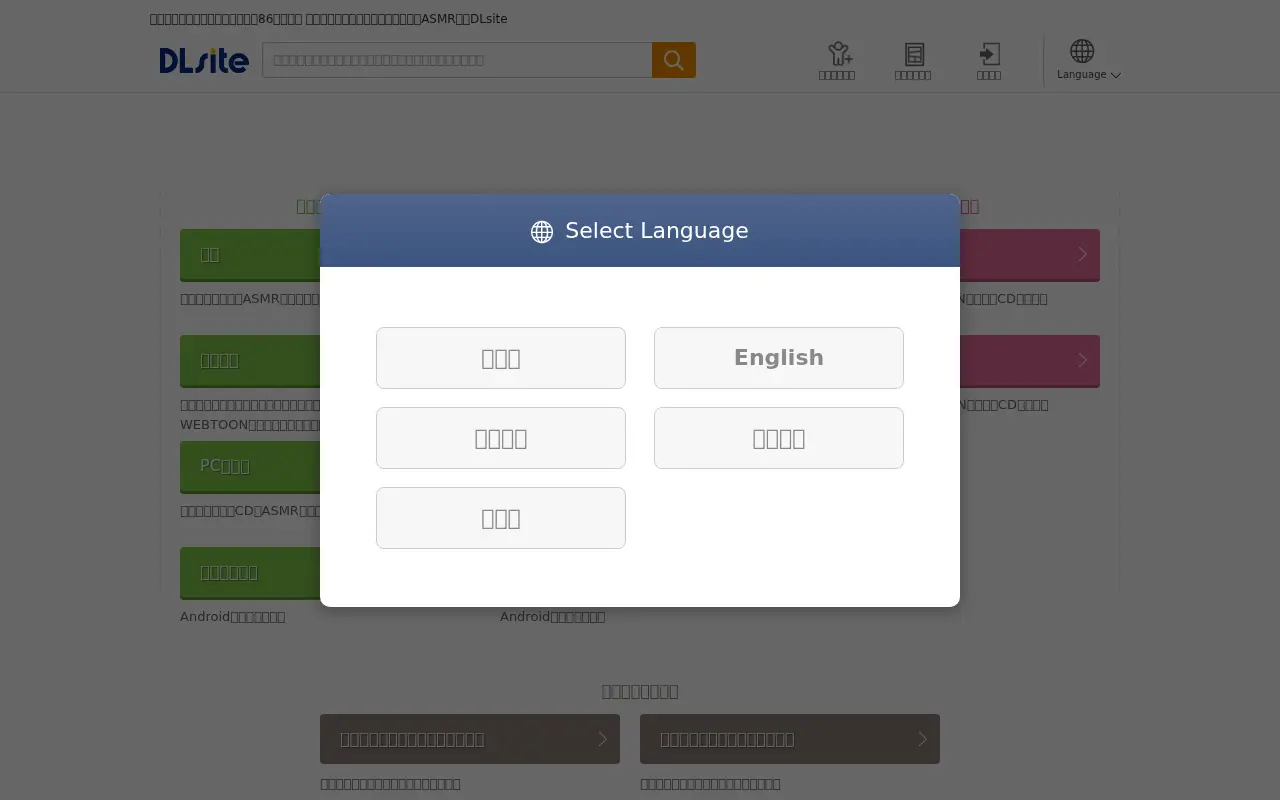Image resolution: width=1280 pixels, height=800 pixels.
Task: Click the login arrow-door icon
Action: point(989,61)
